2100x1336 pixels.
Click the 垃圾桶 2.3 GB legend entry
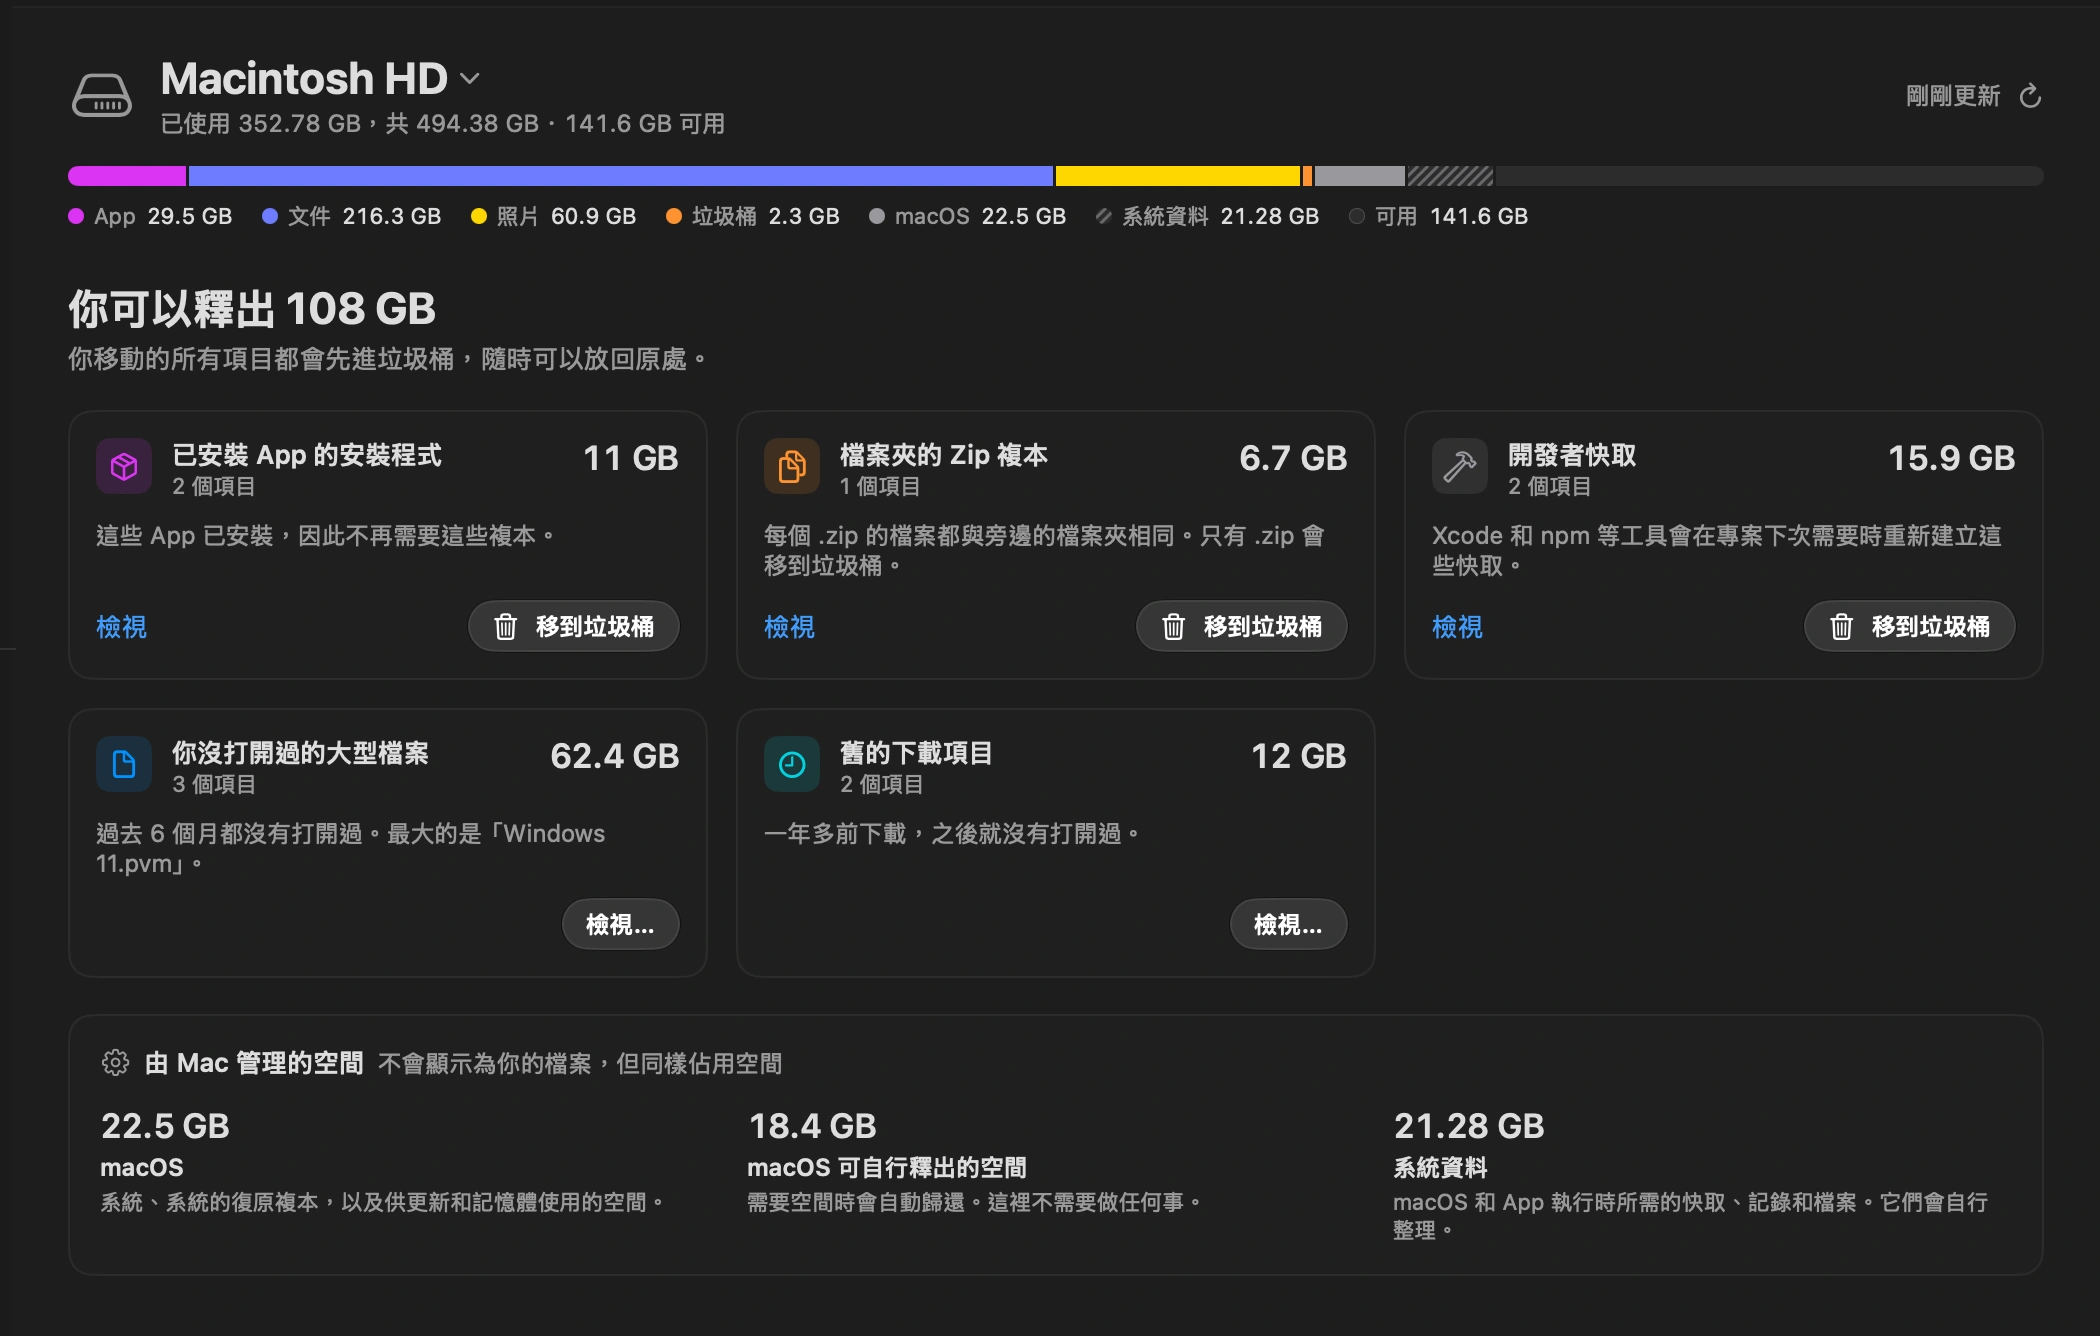(x=753, y=216)
